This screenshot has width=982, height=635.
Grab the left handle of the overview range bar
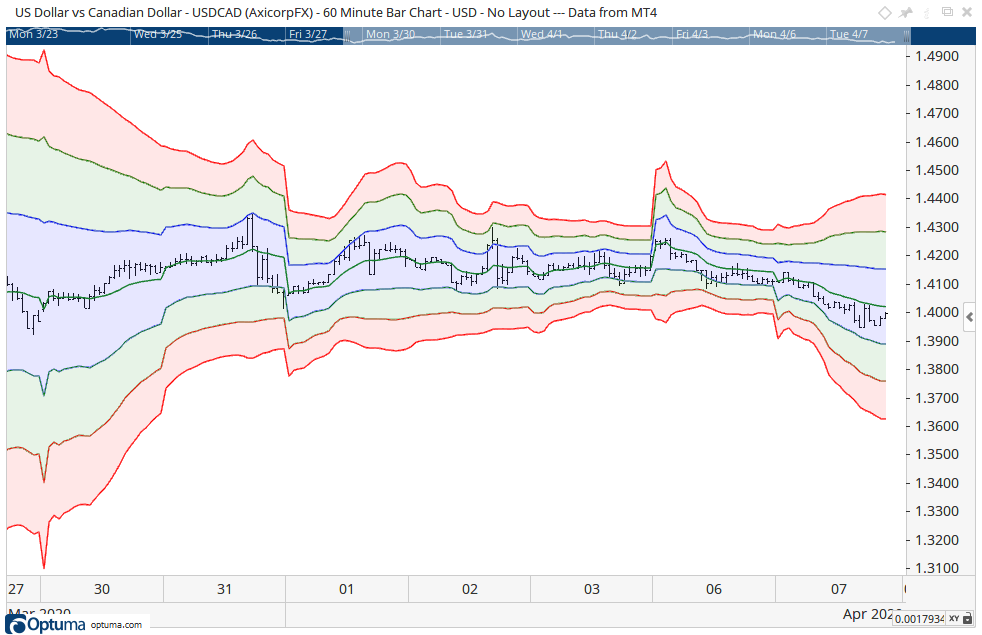[x=348, y=36]
